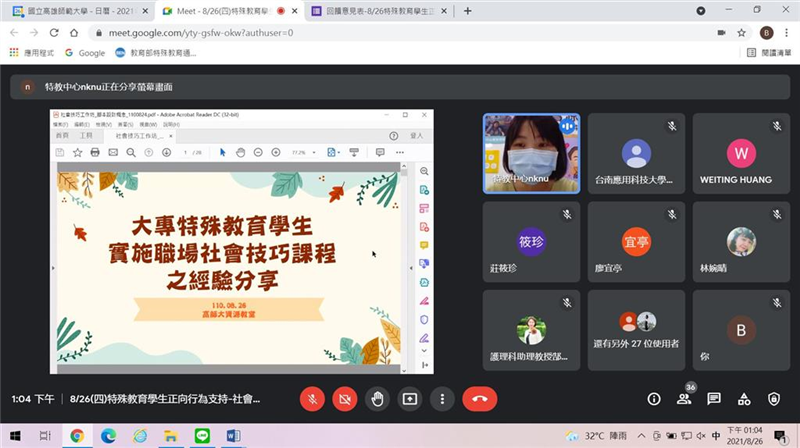Open host controls shield icon
The height and width of the screenshot is (448, 800).
(x=774, y=399)
